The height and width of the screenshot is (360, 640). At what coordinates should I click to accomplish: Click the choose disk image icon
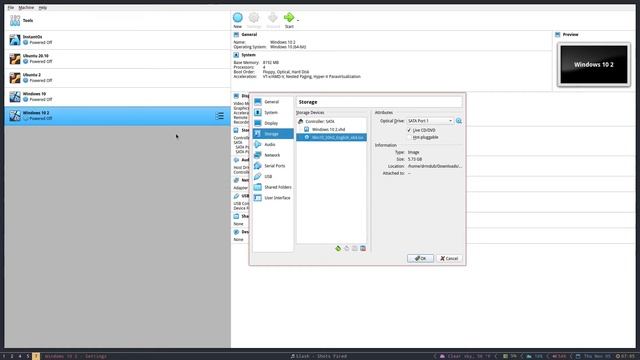tap(459, 121)
